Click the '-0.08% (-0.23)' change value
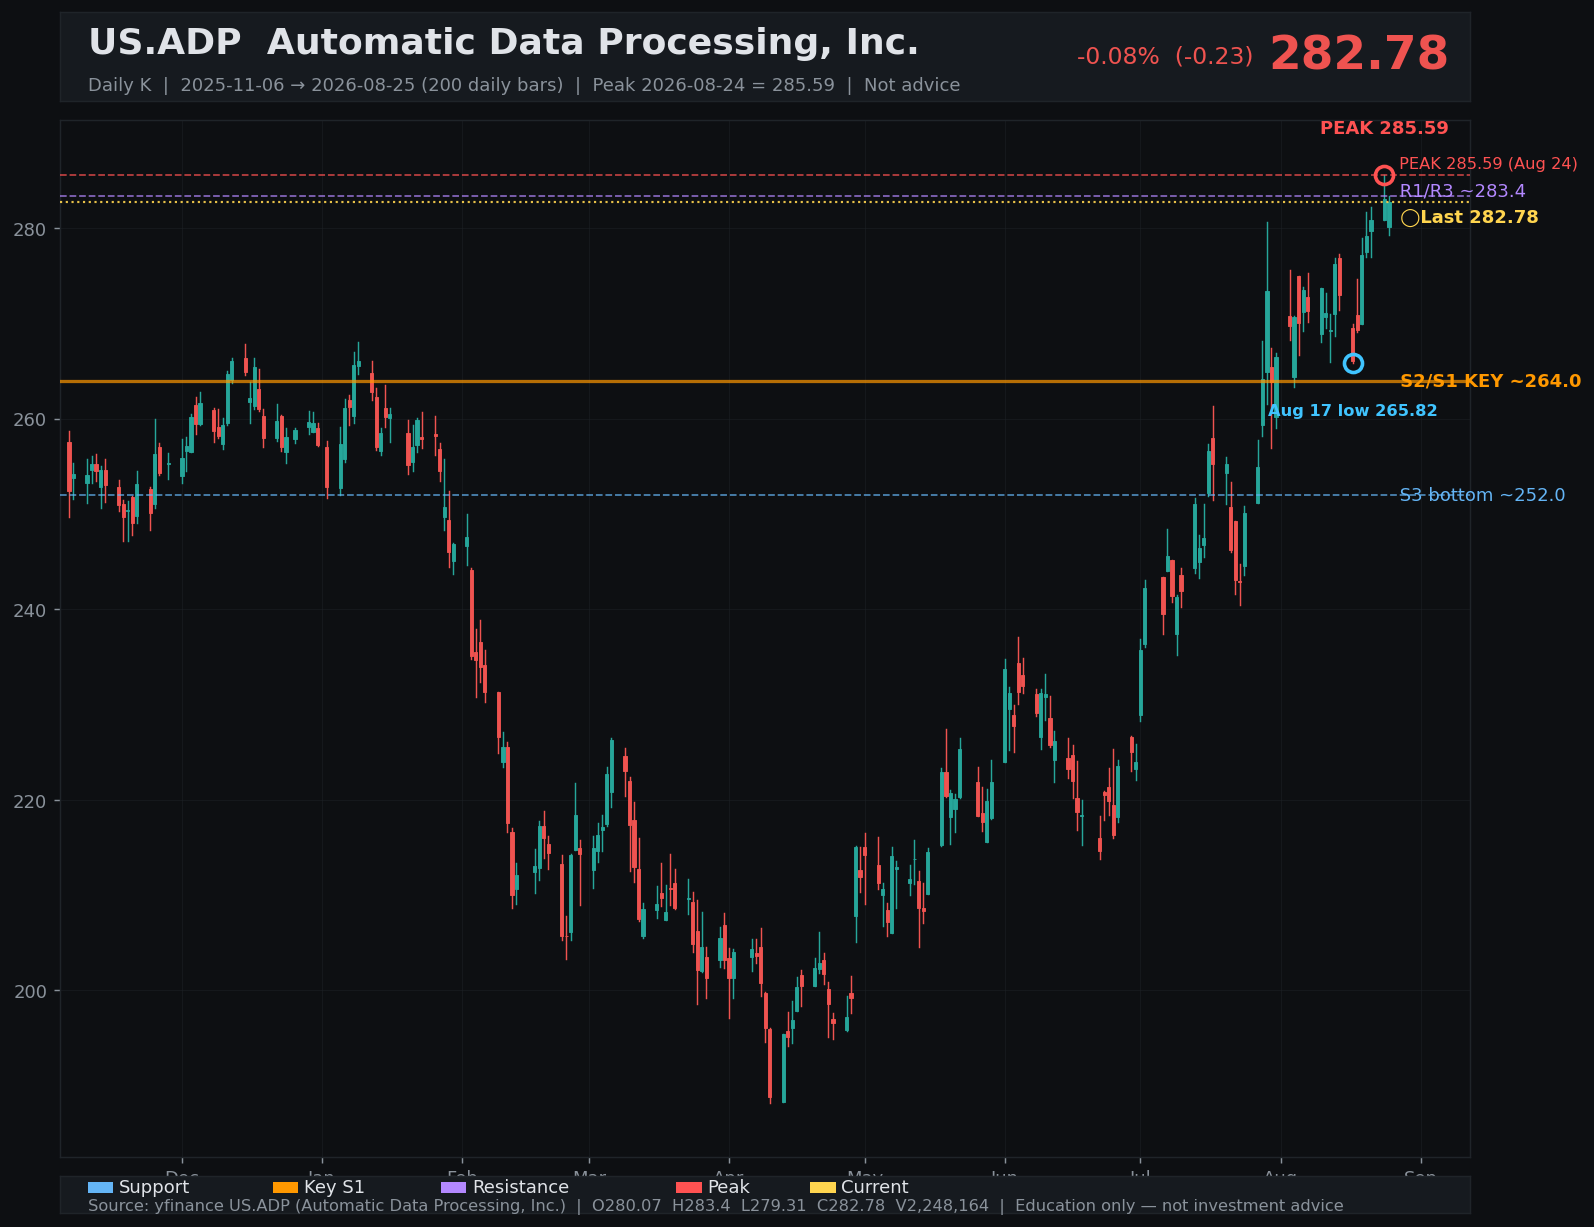The image size is (1594, 1227). click(x=1164, y=57)
